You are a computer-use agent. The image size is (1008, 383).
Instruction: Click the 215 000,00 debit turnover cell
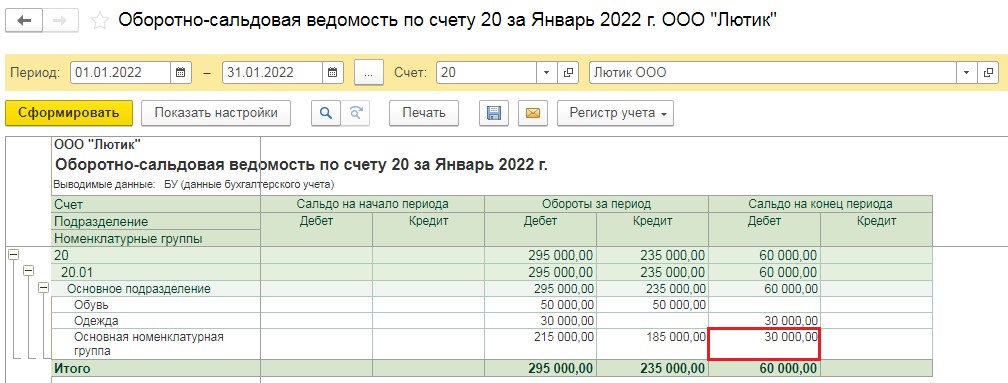540,344
